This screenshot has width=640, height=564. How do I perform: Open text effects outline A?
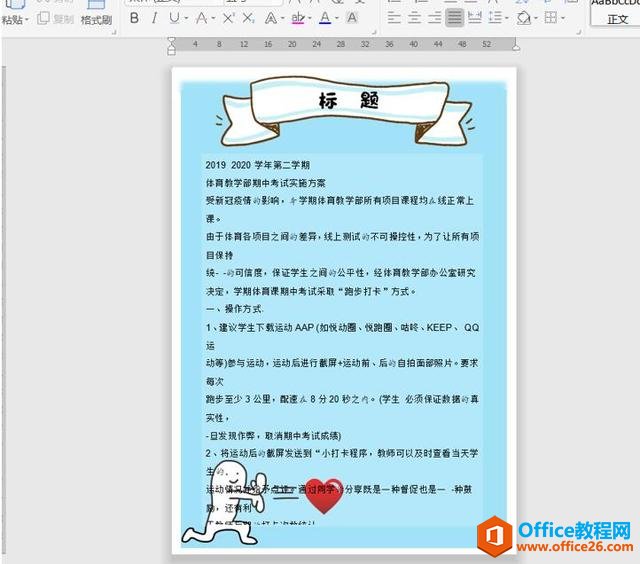point(271,18)
